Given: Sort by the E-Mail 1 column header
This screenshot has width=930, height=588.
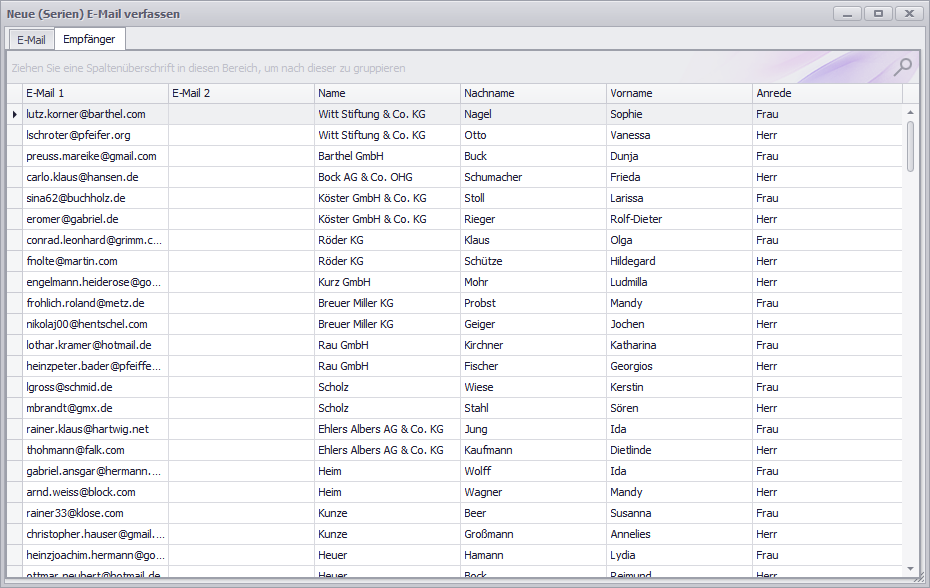Looking at the screenshot, I should coord(95,93).
